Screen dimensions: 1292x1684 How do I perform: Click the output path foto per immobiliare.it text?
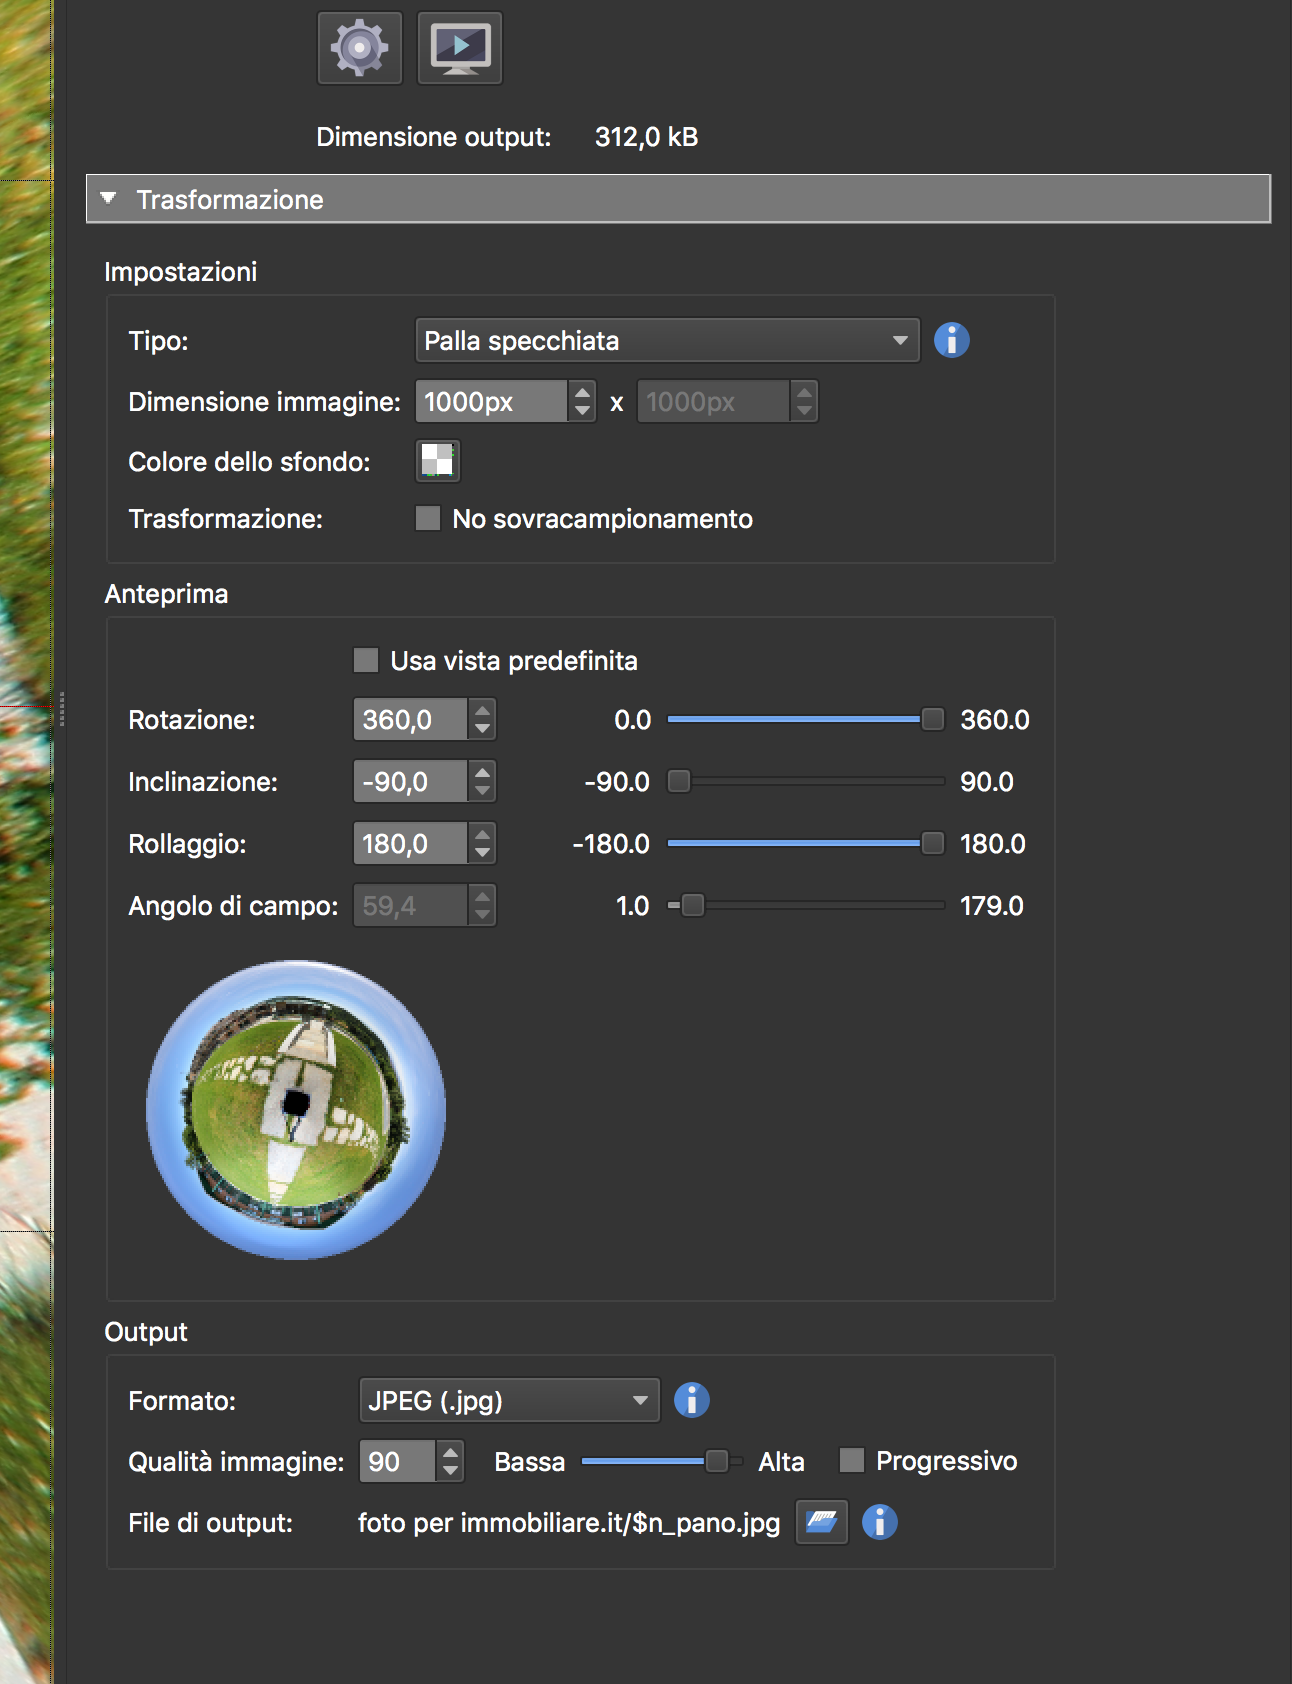point(569,1522)
